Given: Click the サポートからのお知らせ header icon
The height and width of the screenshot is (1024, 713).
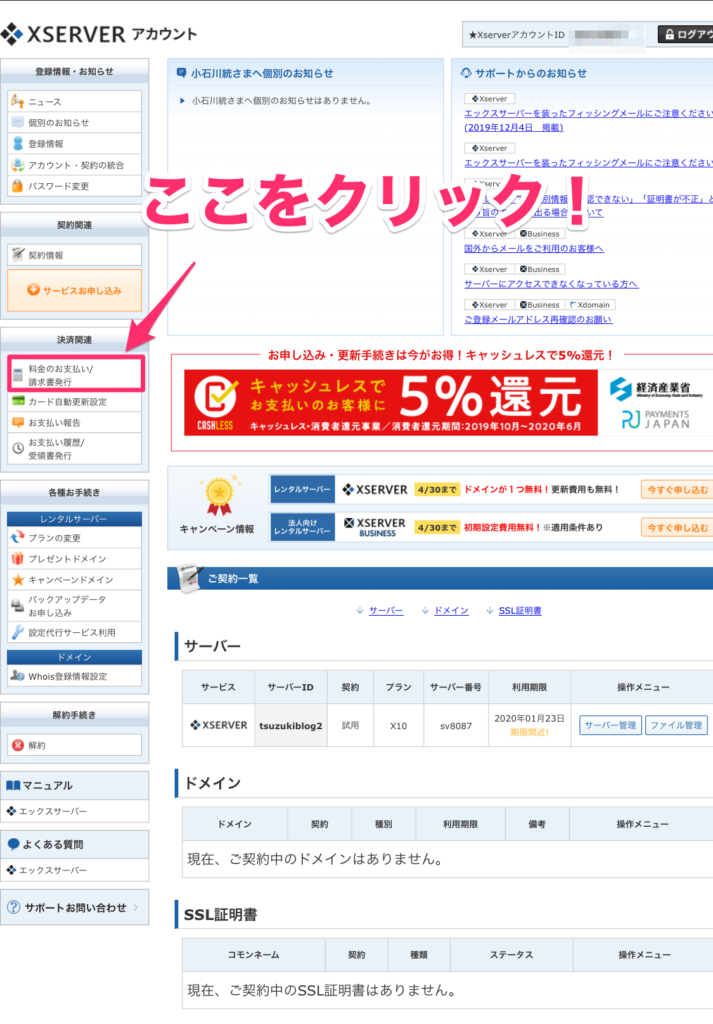Looking at the screenshot, I should 466,73.
